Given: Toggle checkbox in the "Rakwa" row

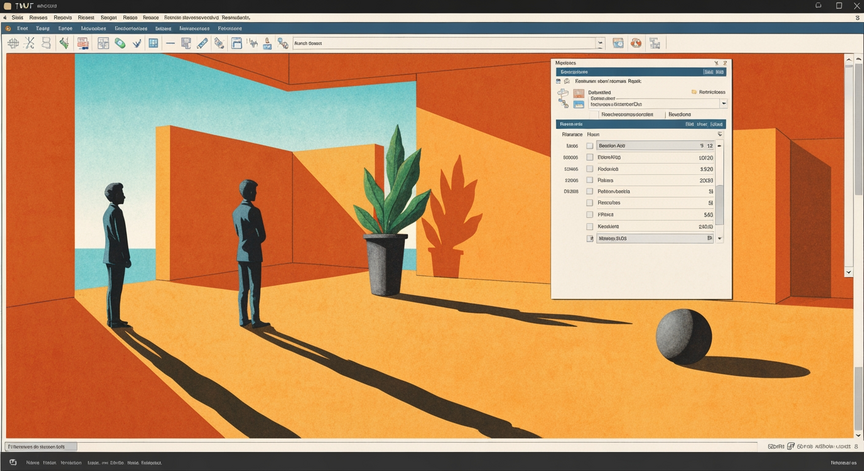Looking at the screenshot, I should 590,180.
